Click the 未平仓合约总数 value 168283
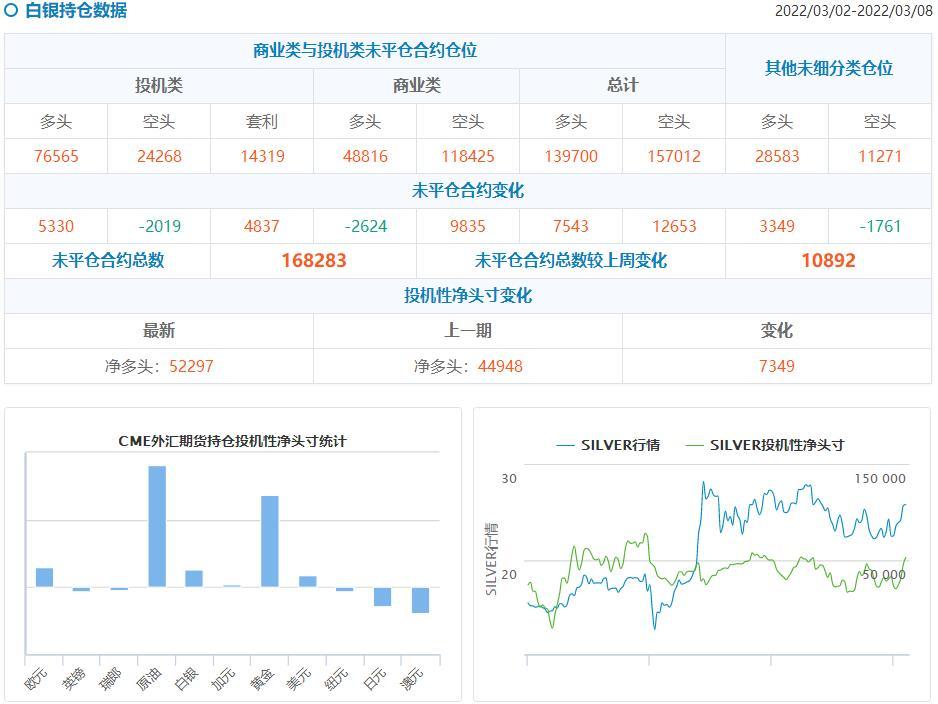This screenshot has height=704, width=938. (313, 261)
